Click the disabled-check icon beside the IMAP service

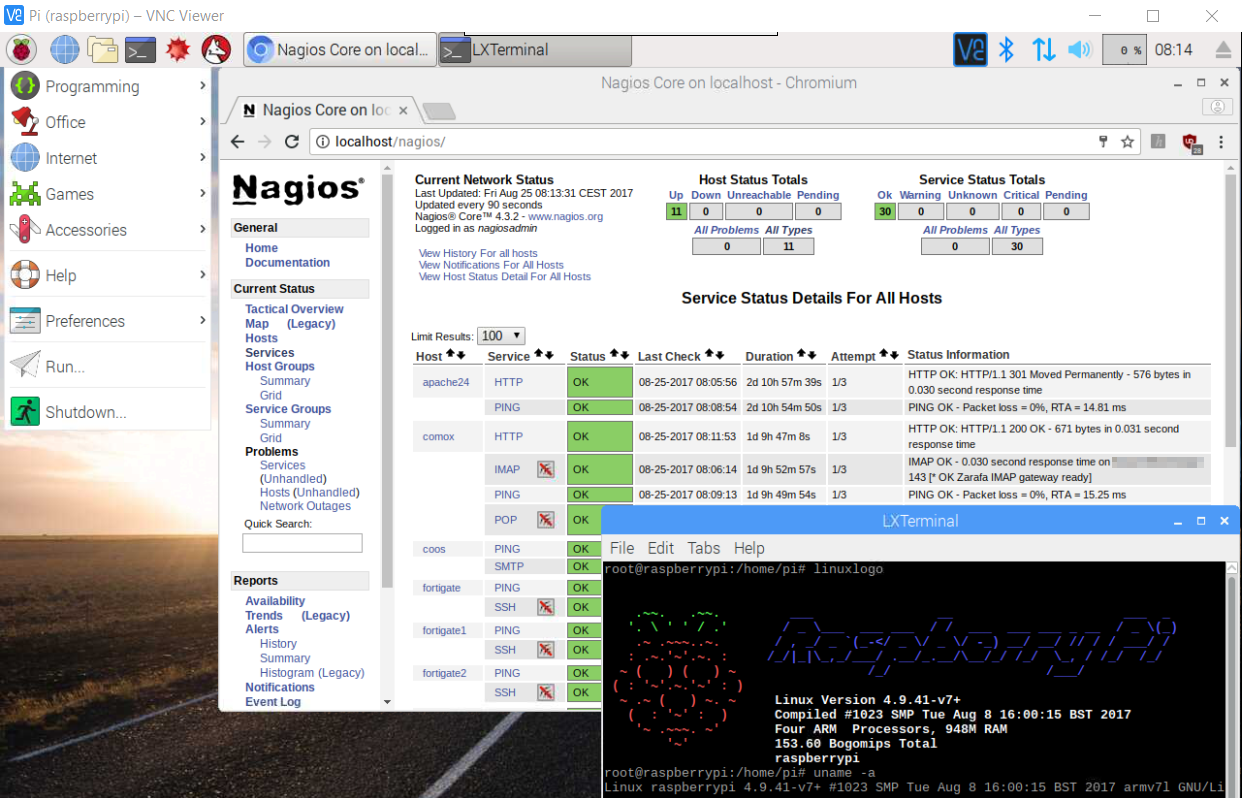click(547, 468)
